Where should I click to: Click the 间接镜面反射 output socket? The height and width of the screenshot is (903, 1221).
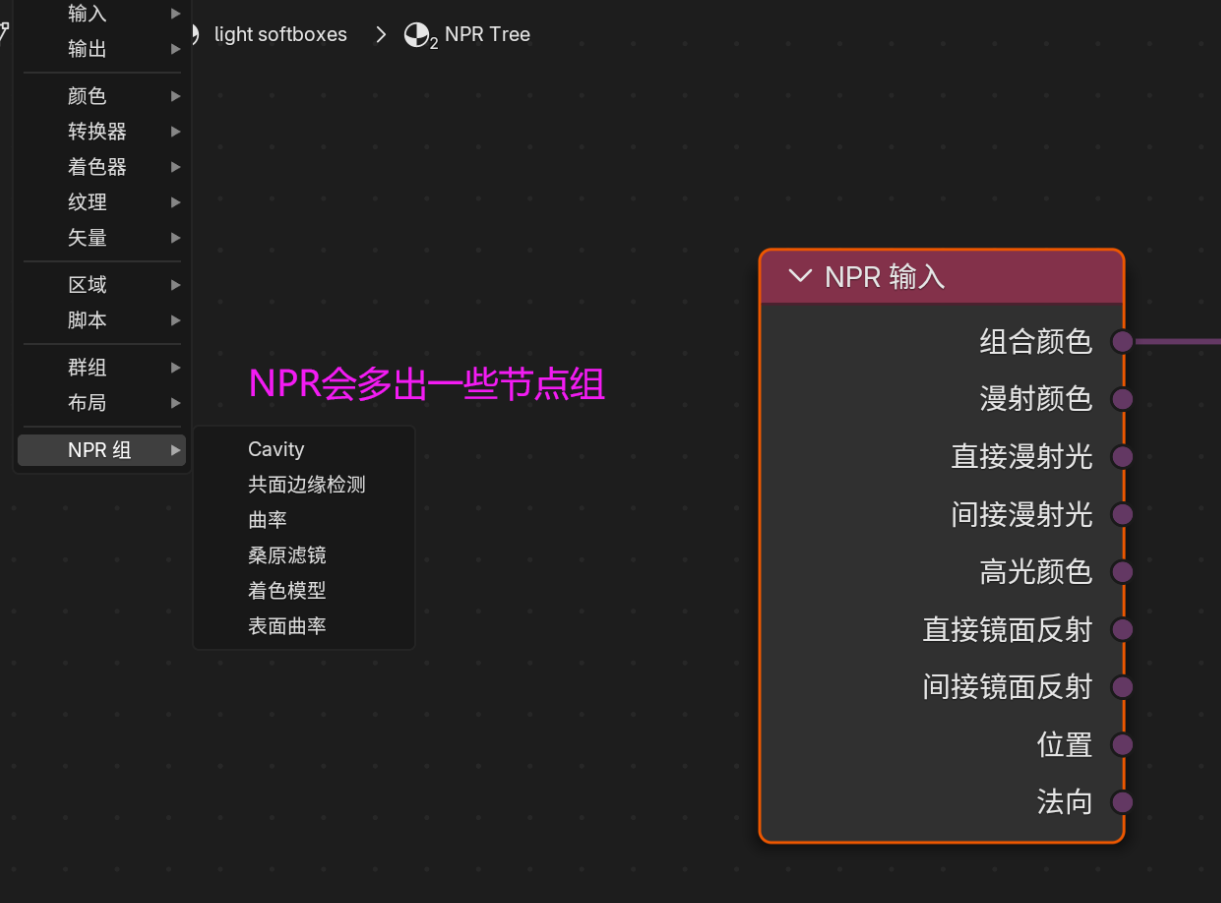tap(1122, 687)
